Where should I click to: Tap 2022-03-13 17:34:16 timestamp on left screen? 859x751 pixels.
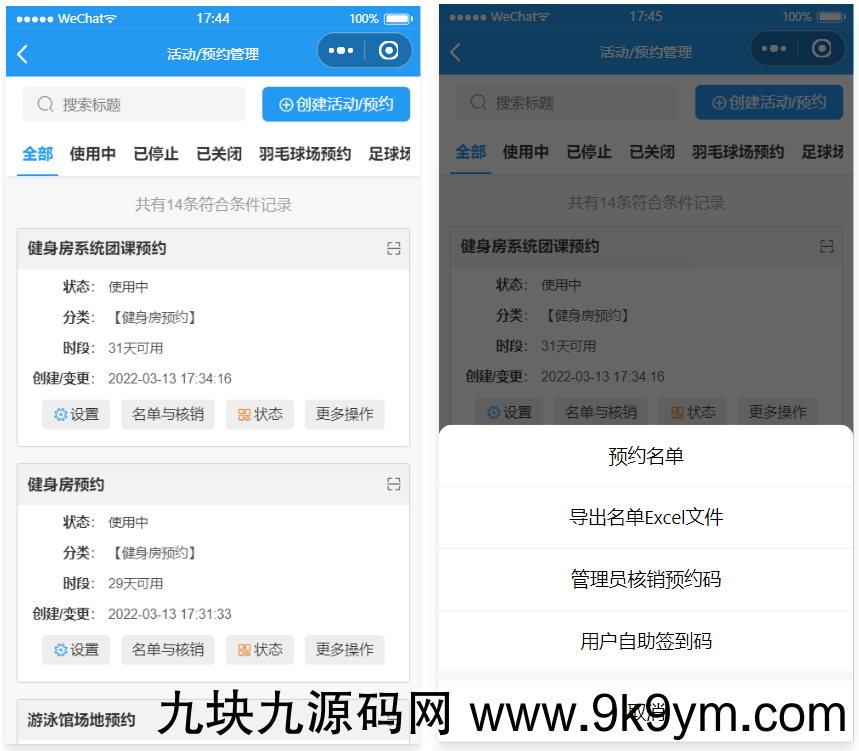coord(170,379)
